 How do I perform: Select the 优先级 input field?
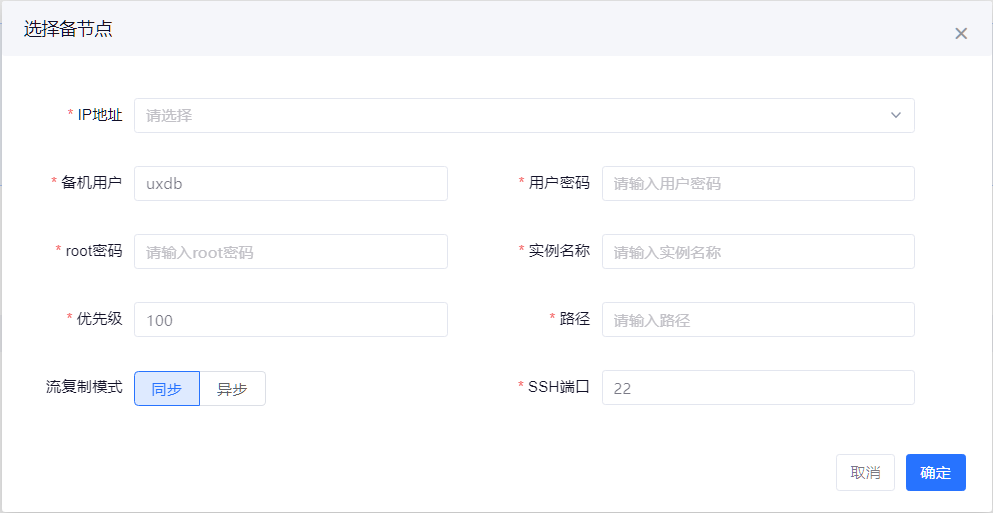[x=290, y=319]
